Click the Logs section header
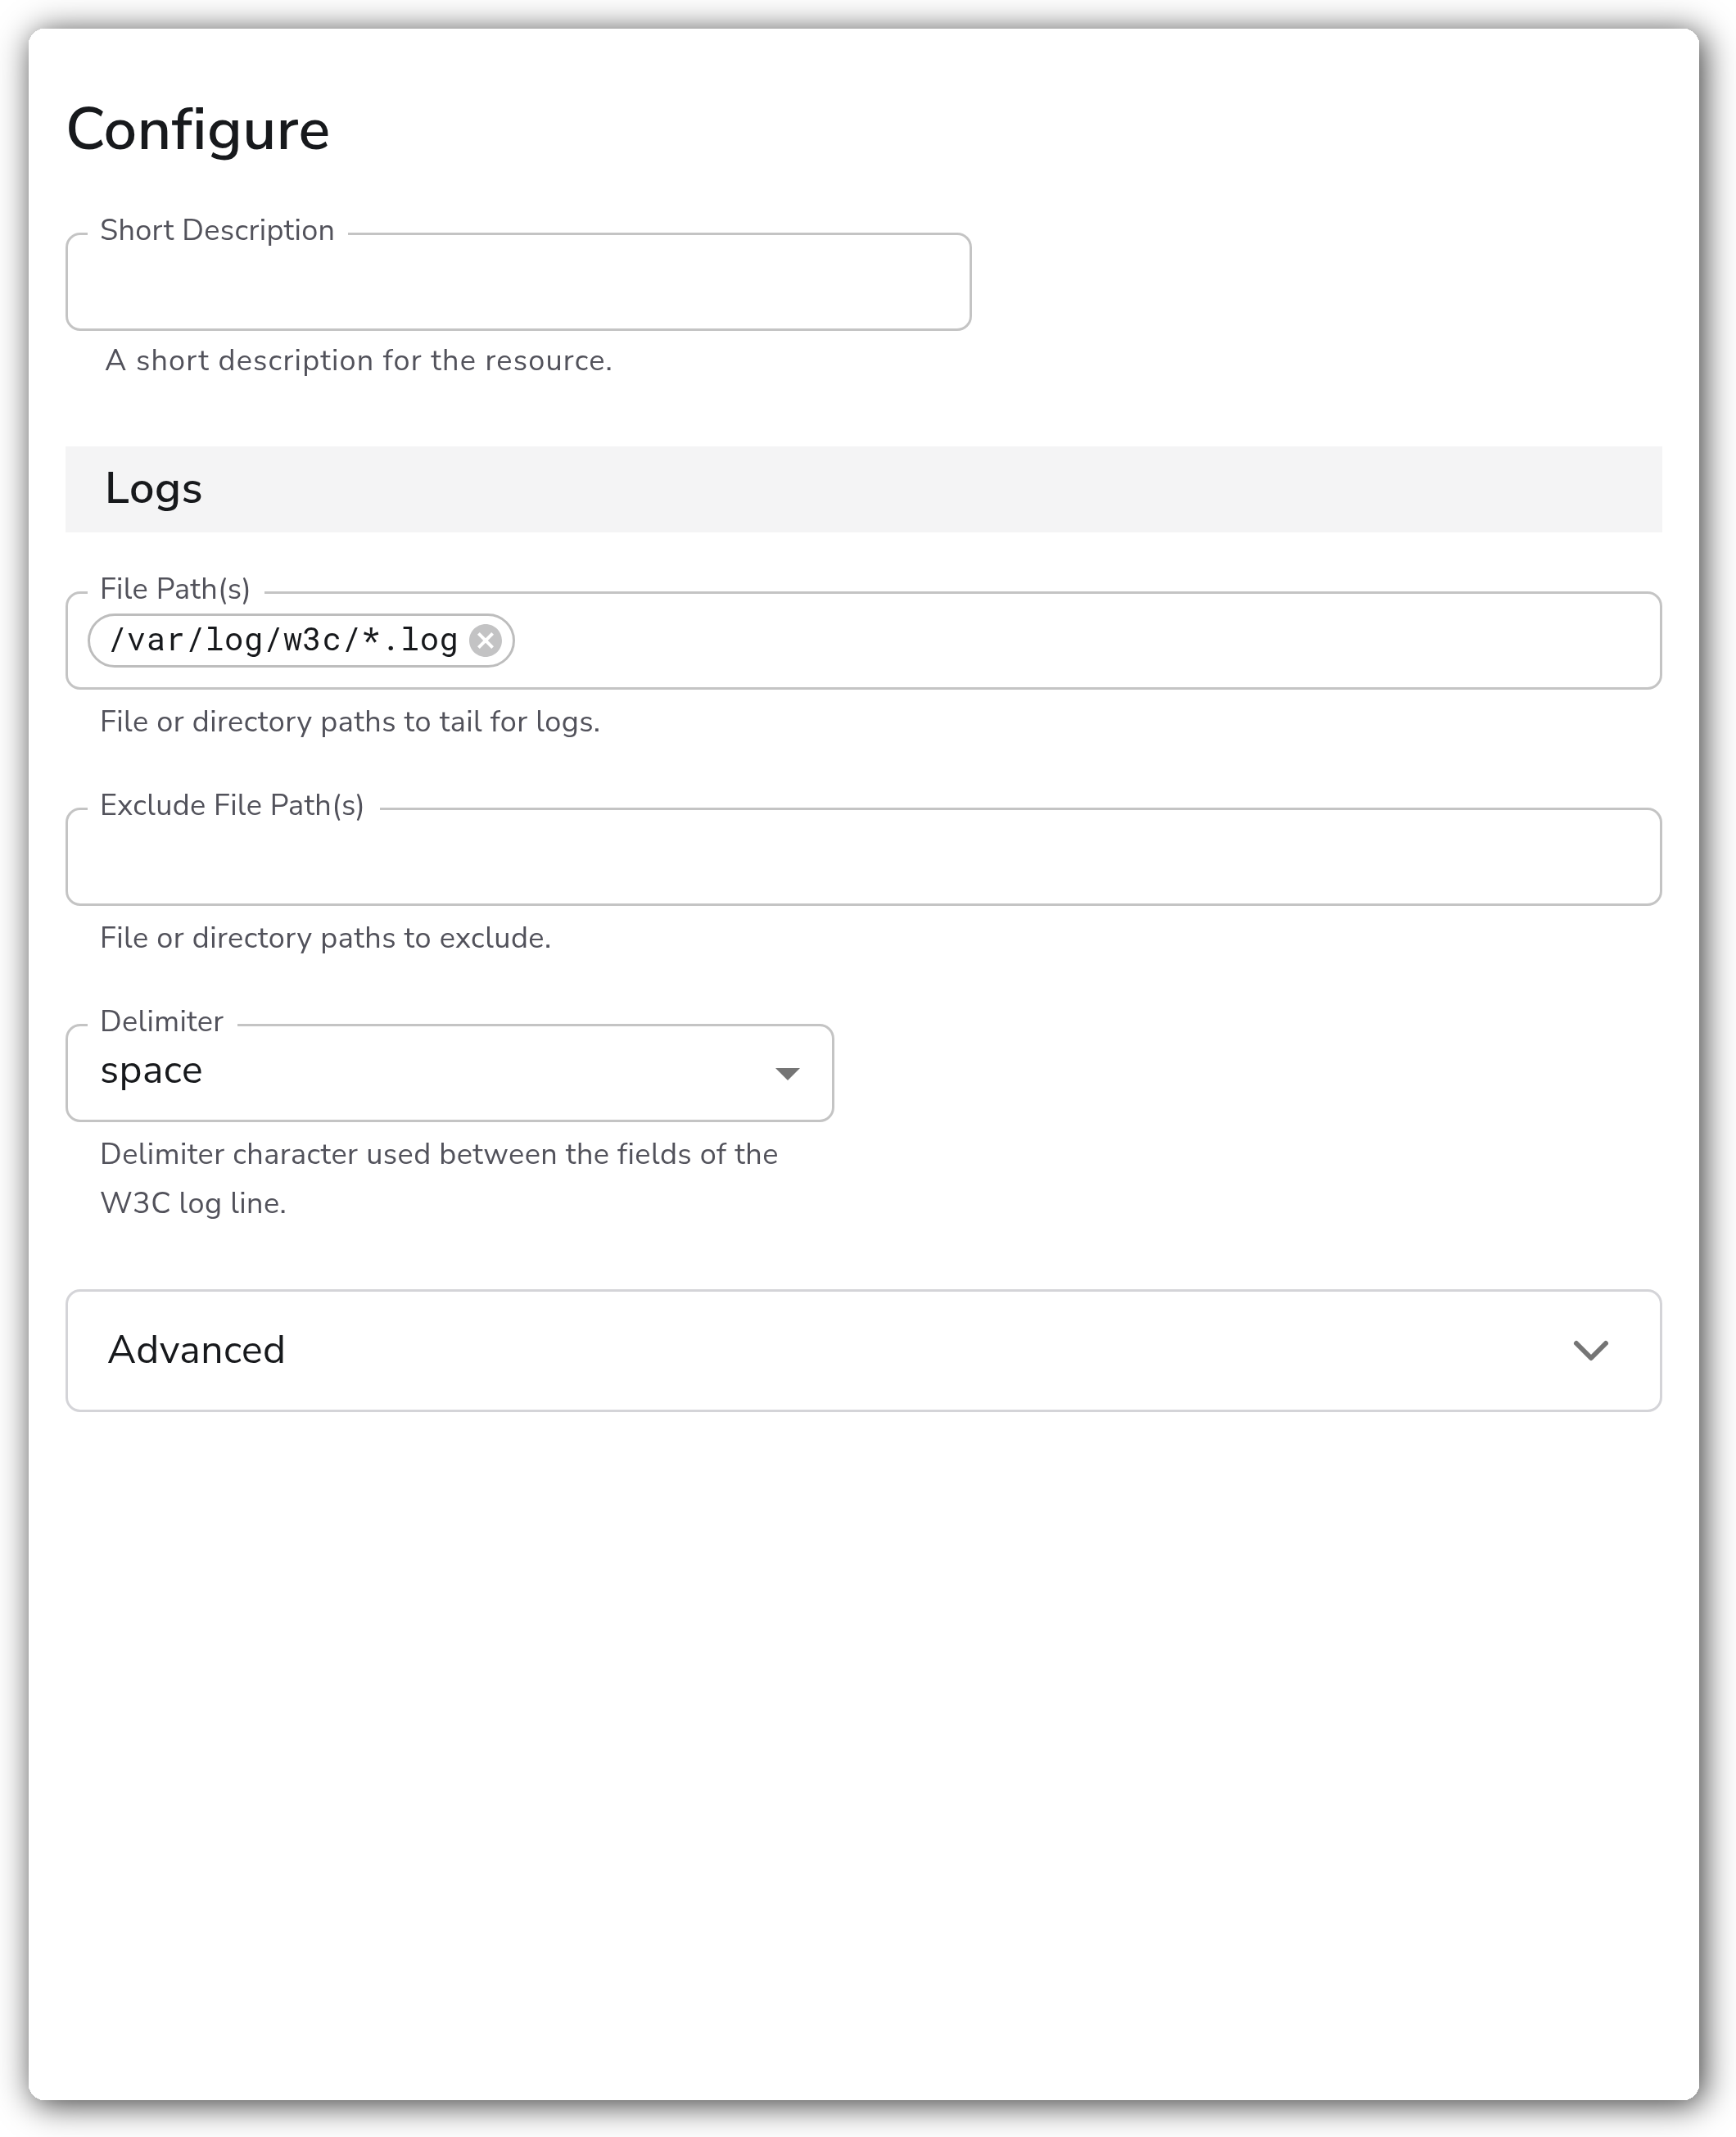1736x2137 pixels. click(x=864, y=489)
